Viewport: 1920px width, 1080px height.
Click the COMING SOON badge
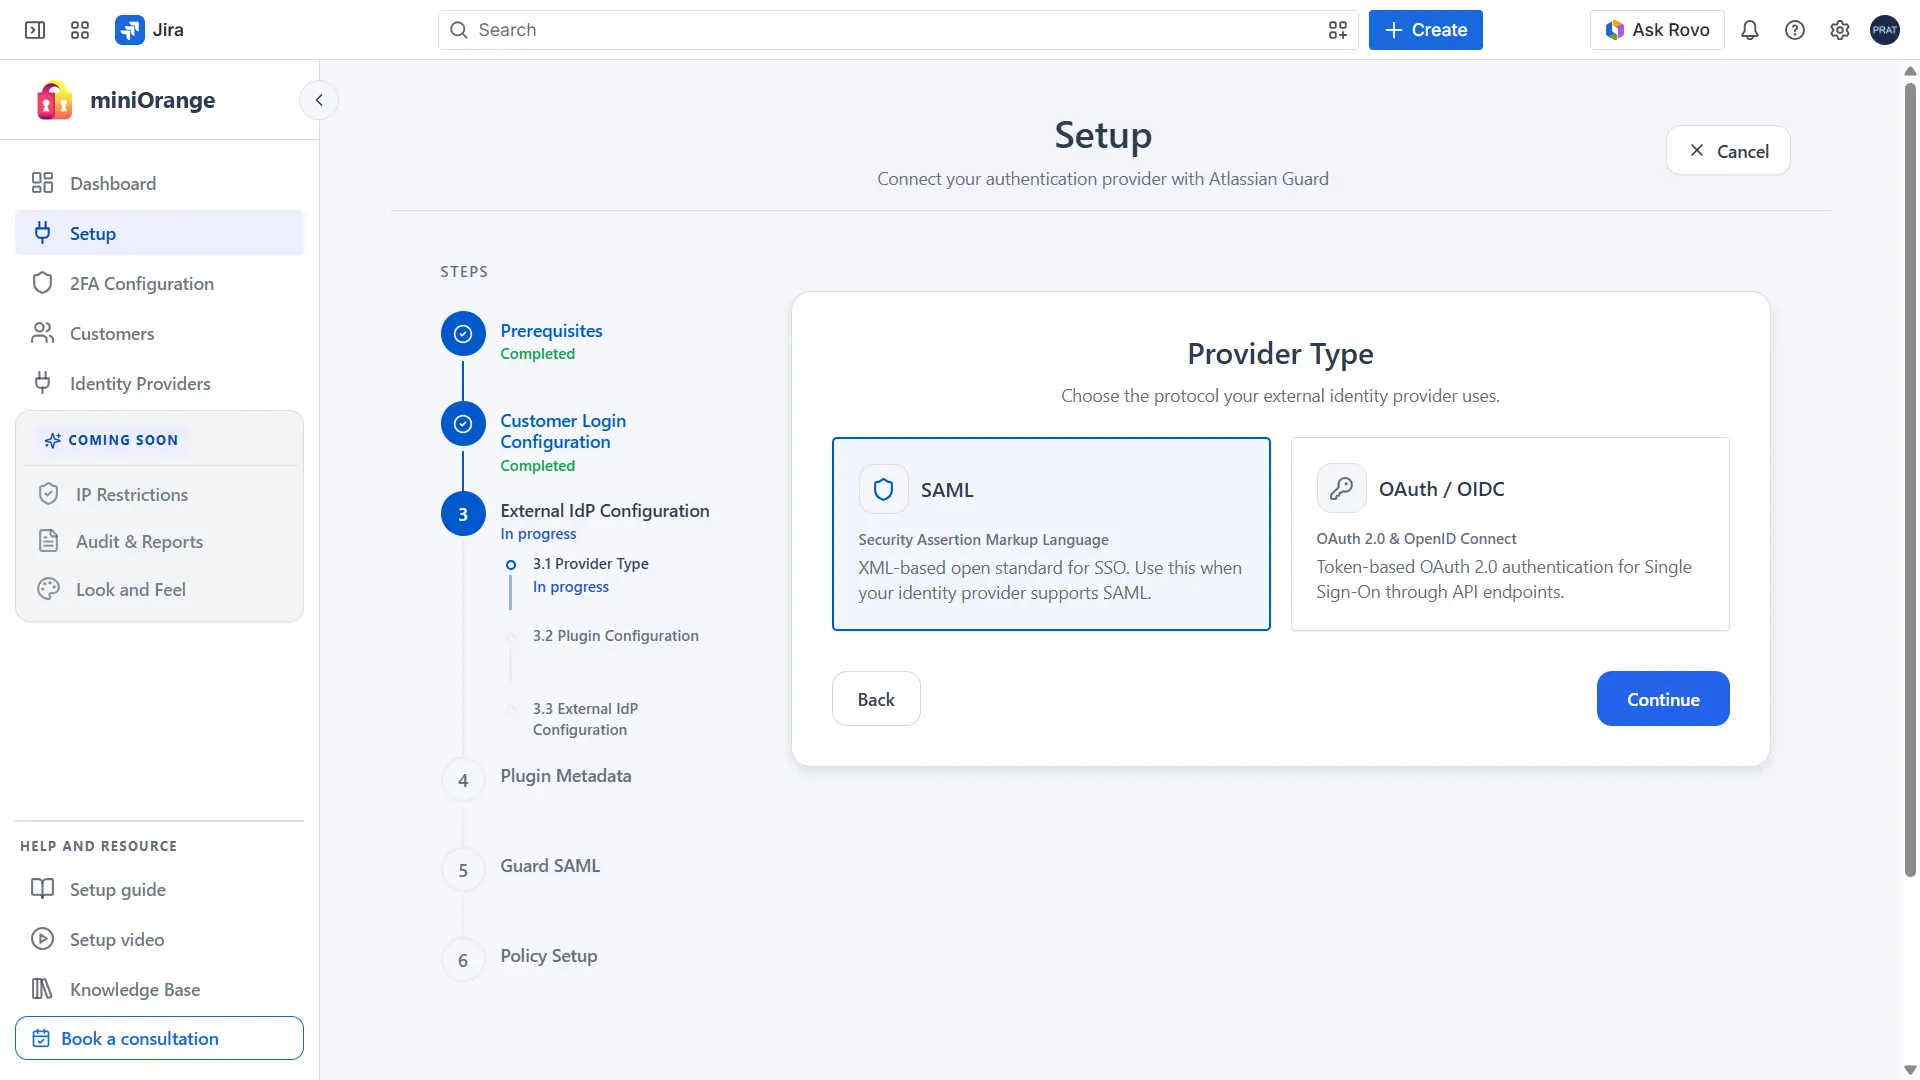click(x=111, y=440)
